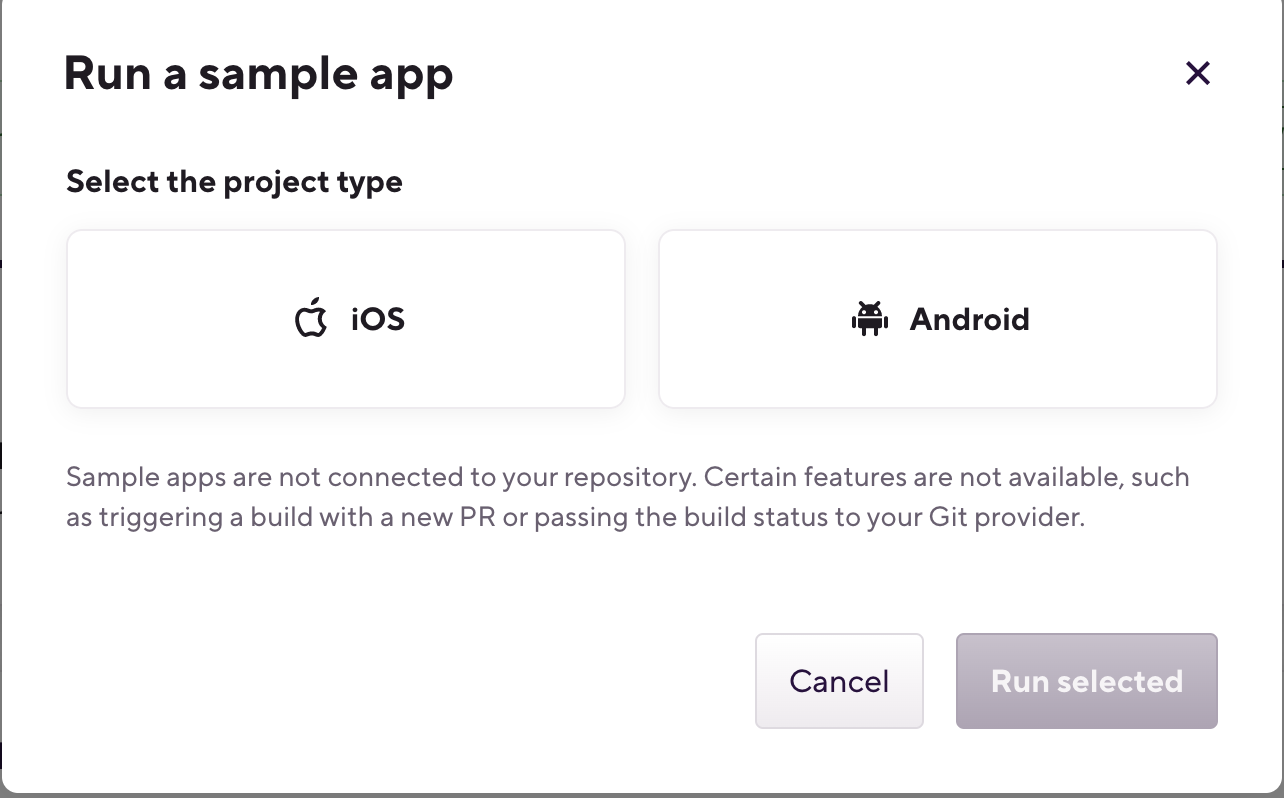Click the Cancel button
Screen dimensions: 1284x798
(839, 681)
